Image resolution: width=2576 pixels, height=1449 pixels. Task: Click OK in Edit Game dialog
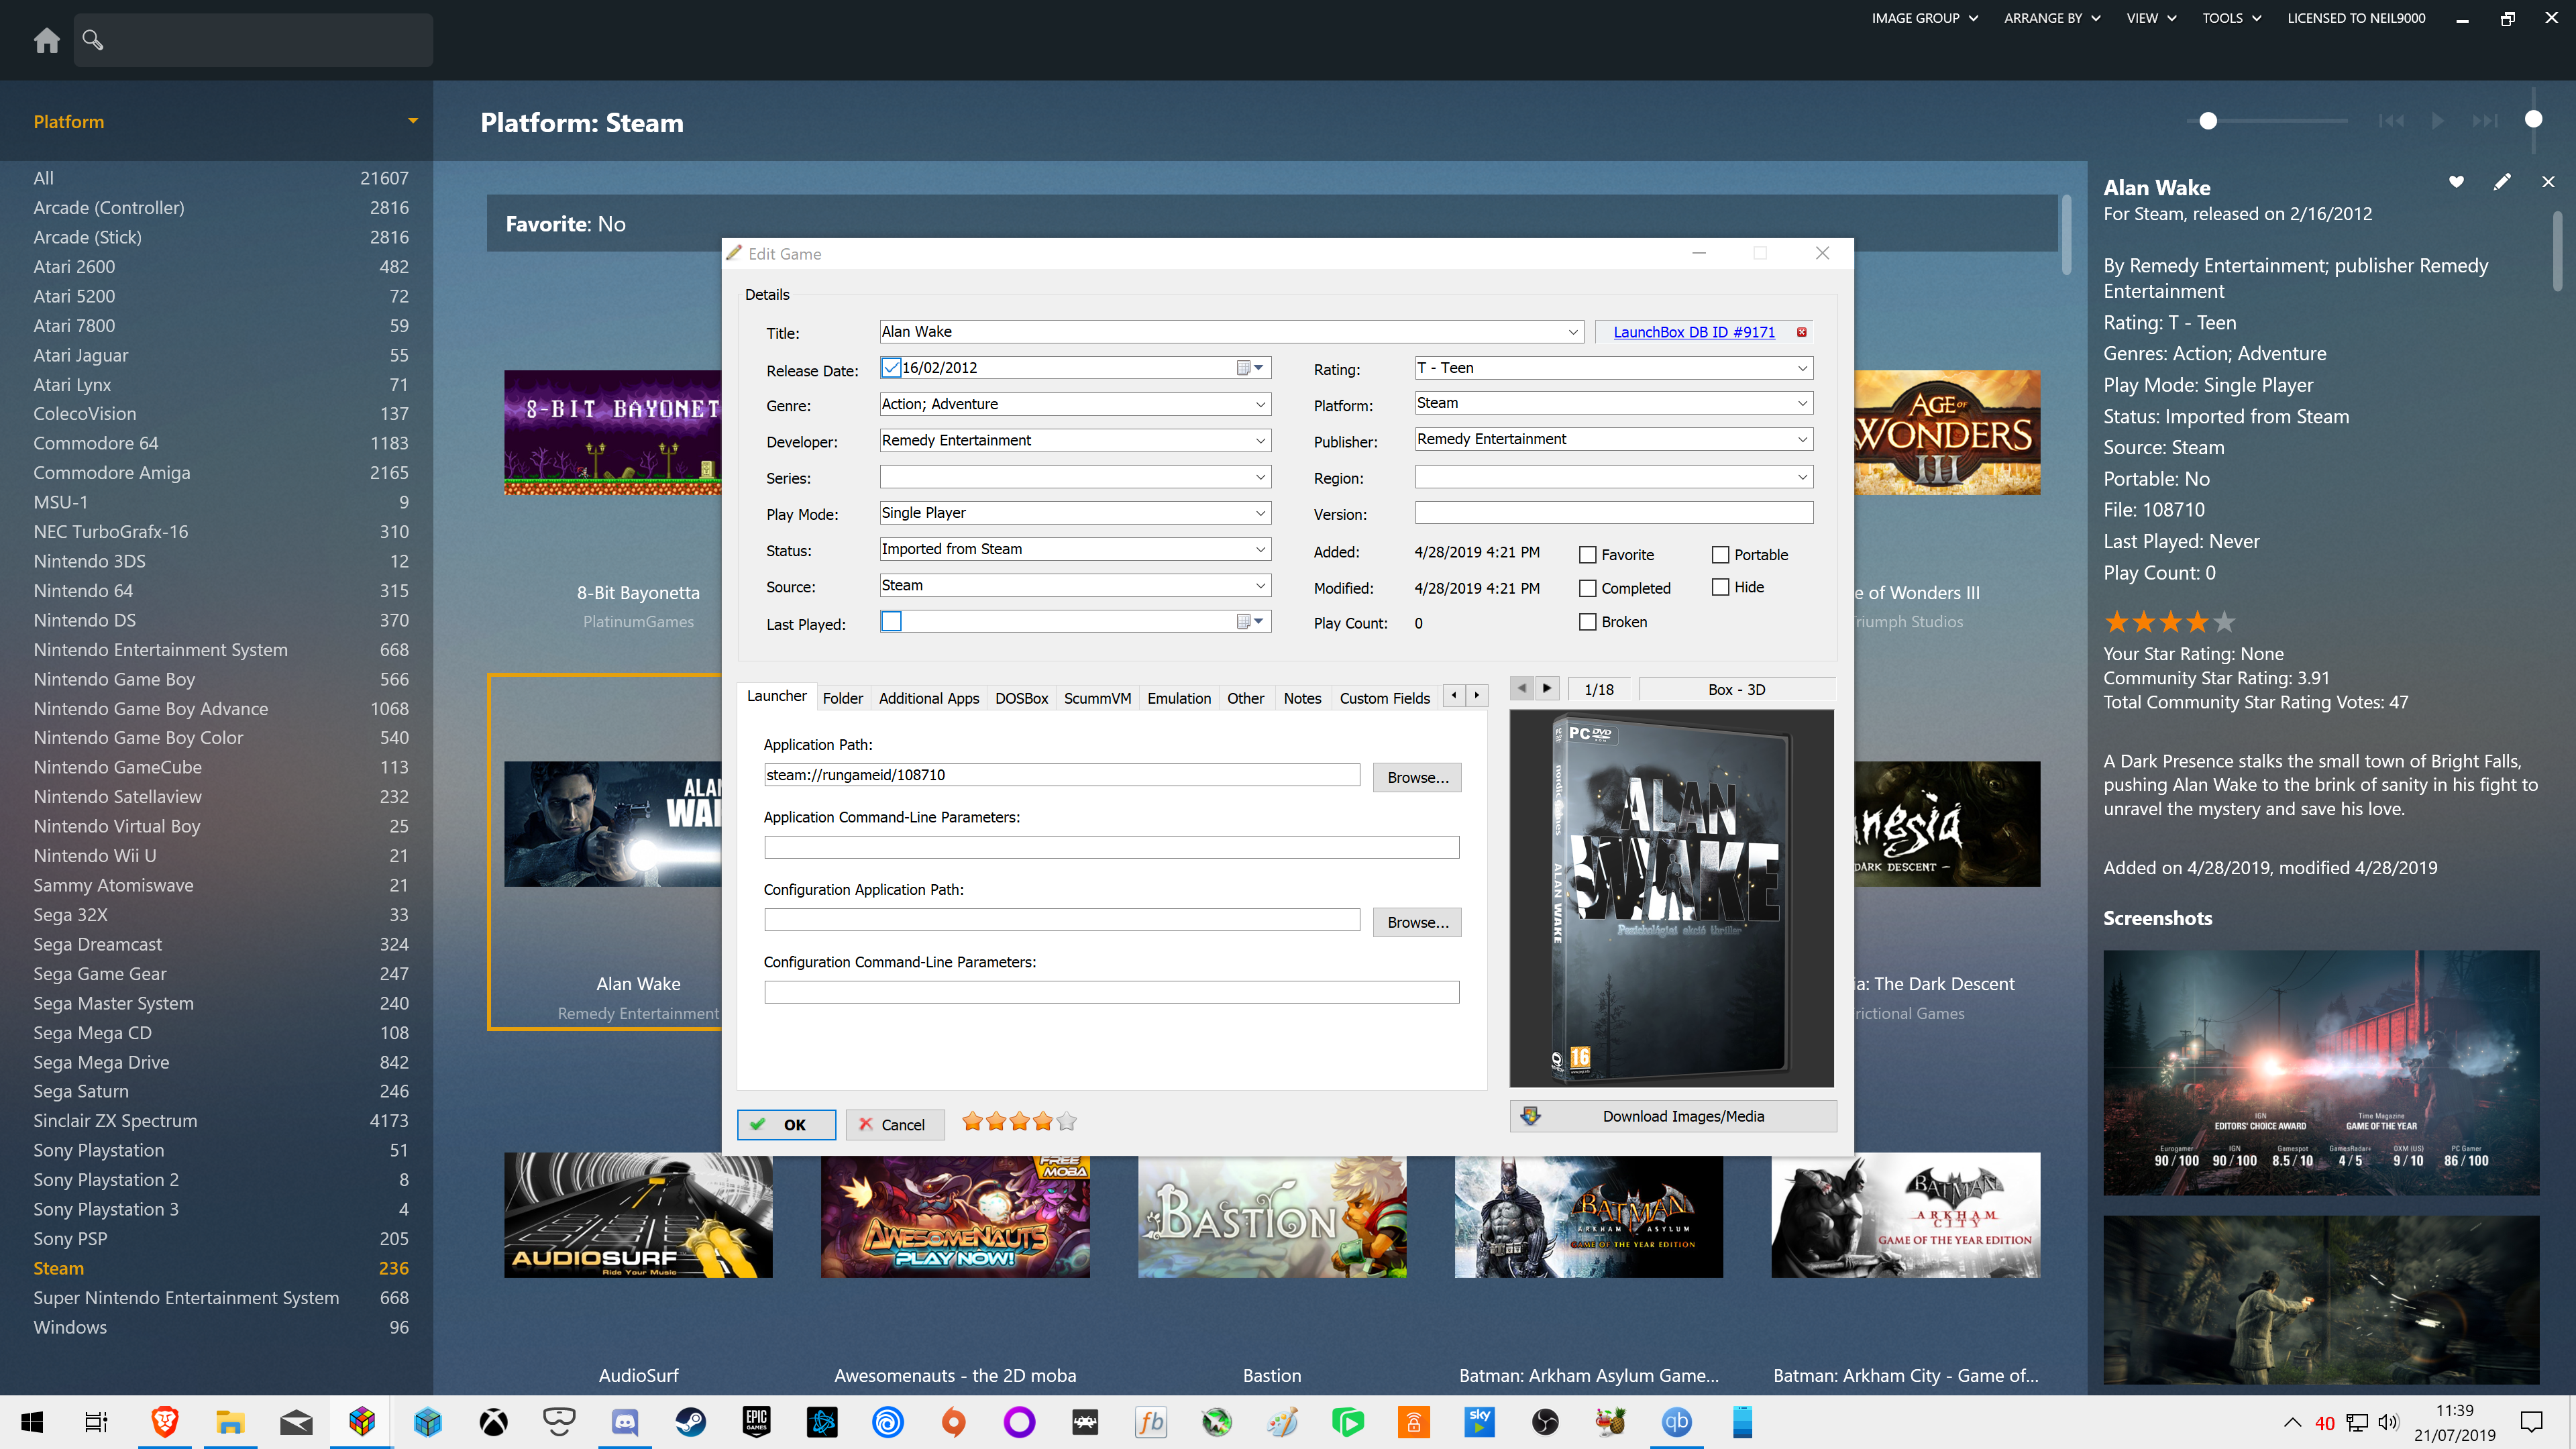pyautogui.click(x=786, y=1124)
